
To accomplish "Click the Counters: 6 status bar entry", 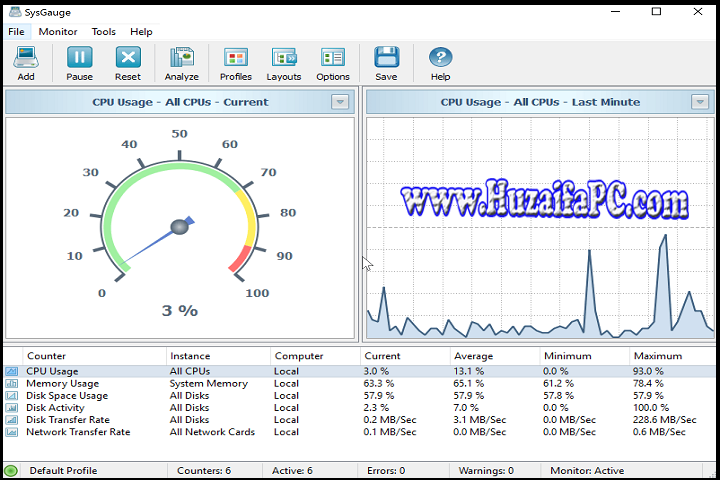I will [204, 470].
